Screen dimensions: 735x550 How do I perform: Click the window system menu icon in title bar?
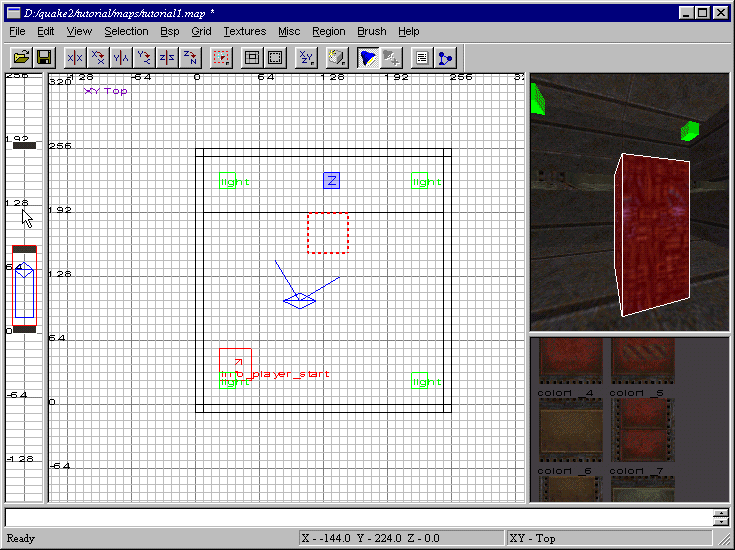(14, 13)
